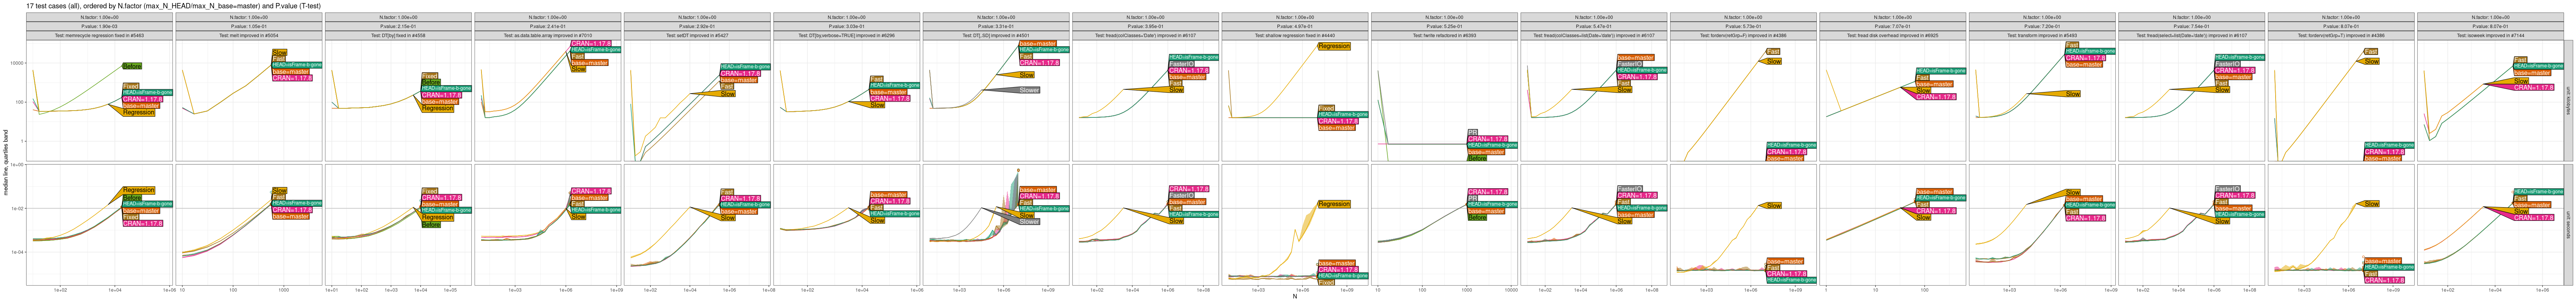Click the 'Test: fwrite refactored in #6393' header
Image resolution: width=2576 pixels, height=303 pixels.
click(1444, 35)
